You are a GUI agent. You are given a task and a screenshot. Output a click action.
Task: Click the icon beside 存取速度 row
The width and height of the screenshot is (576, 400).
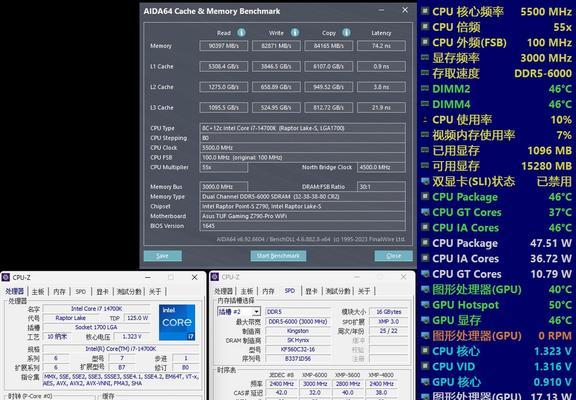click(425, 73)
